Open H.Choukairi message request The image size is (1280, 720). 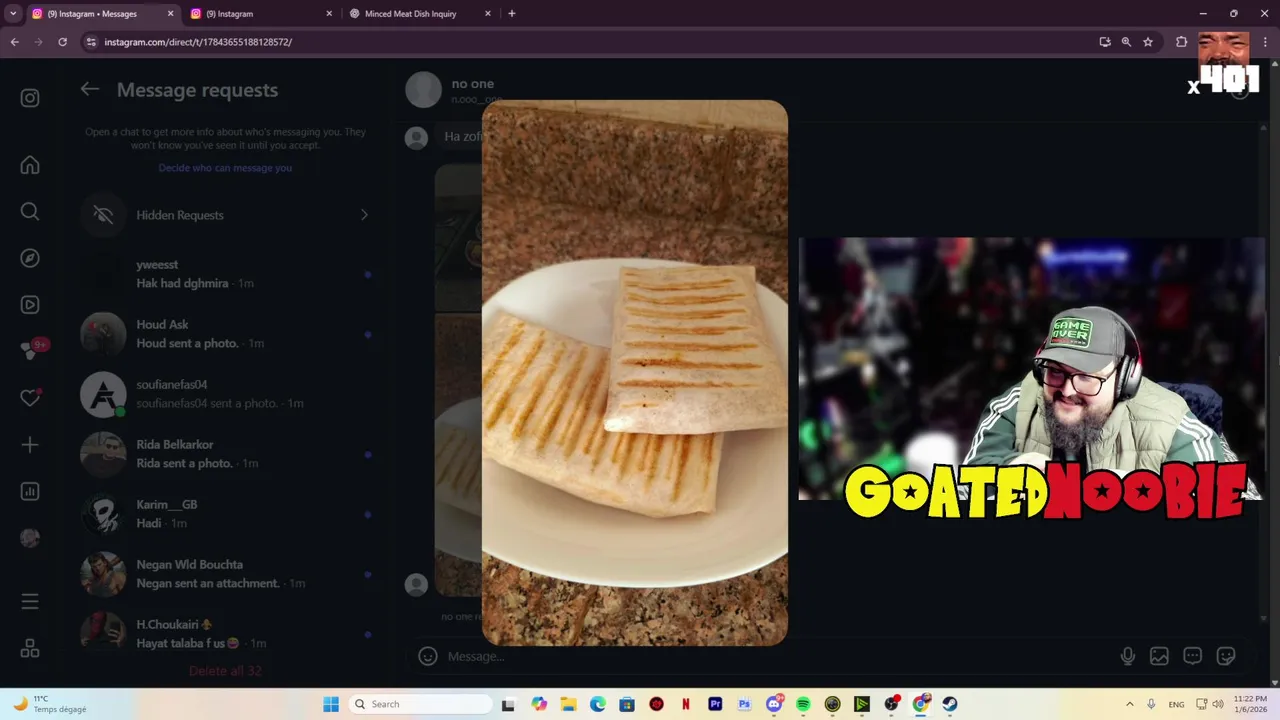[226, 634]
